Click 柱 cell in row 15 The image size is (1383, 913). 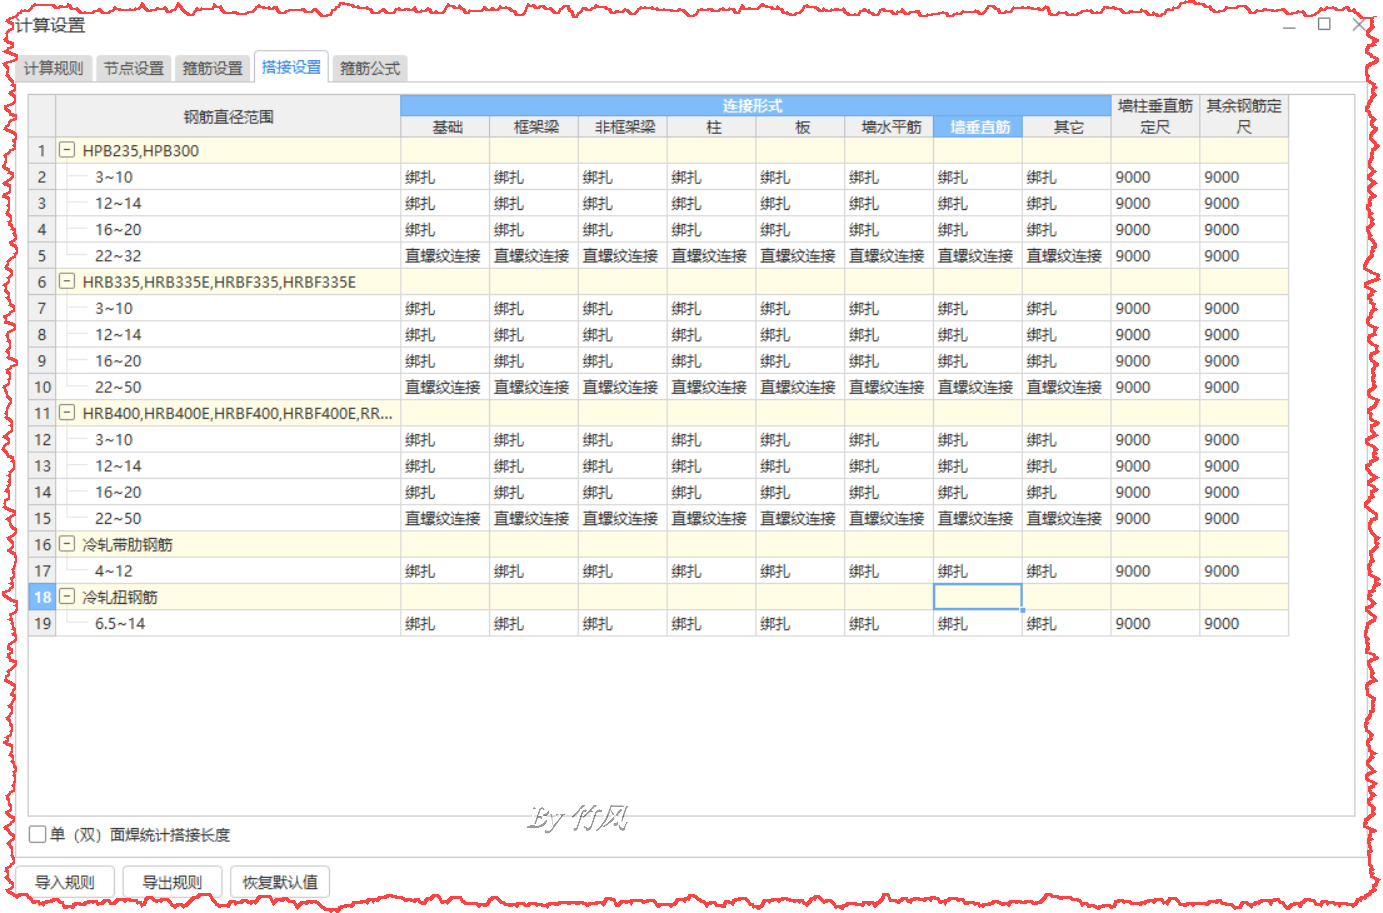(x=712, y=518)
